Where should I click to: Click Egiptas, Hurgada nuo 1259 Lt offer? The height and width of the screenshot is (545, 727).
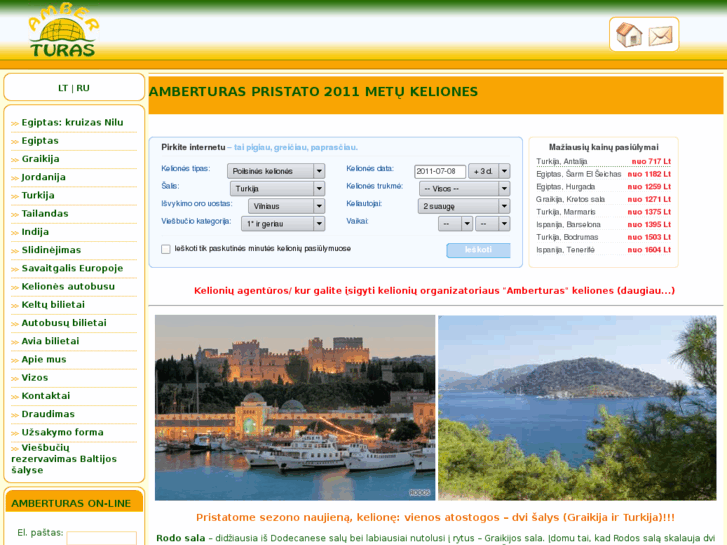coord(603,187)
